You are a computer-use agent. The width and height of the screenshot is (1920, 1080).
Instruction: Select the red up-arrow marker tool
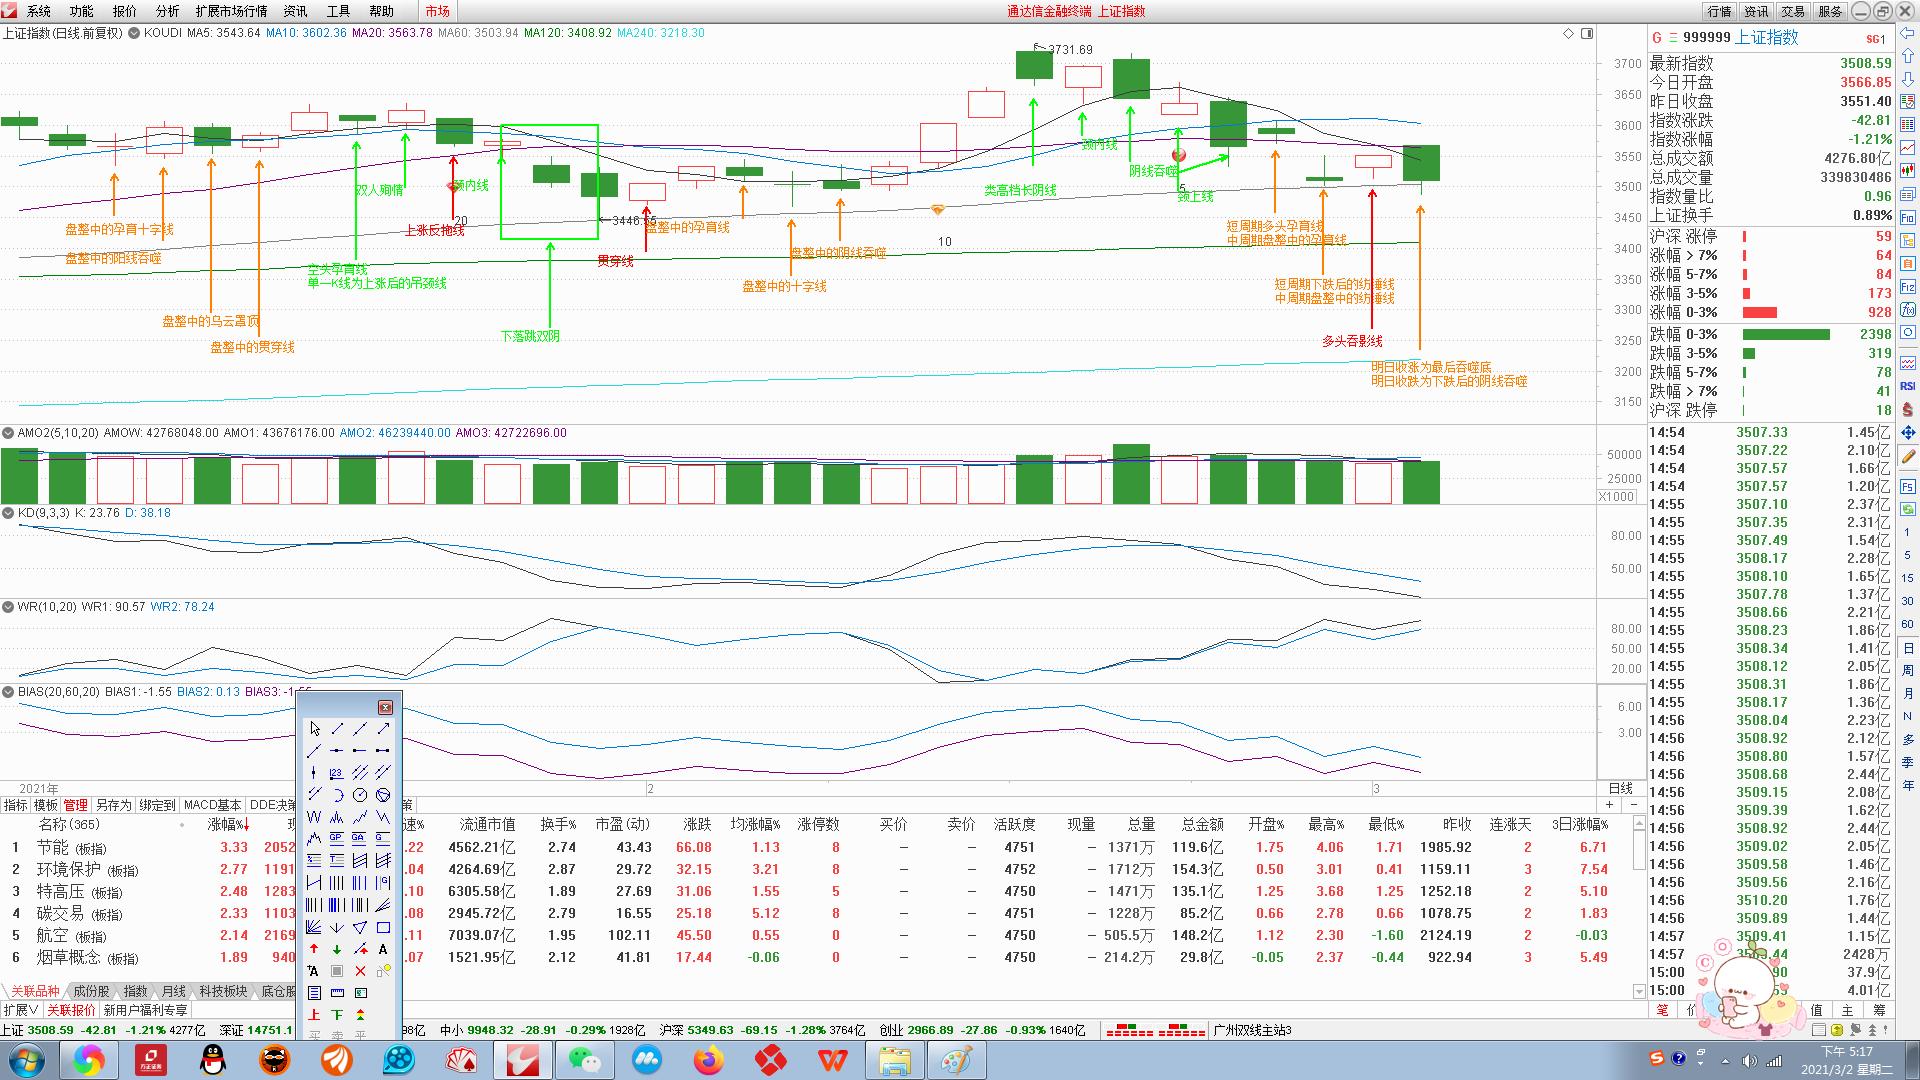click(314, 949)
